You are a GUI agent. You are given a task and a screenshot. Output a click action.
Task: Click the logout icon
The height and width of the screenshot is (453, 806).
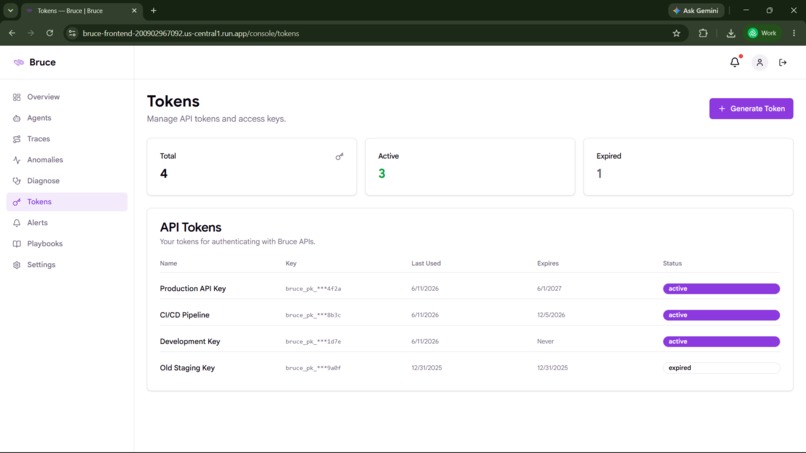point(782,62)
